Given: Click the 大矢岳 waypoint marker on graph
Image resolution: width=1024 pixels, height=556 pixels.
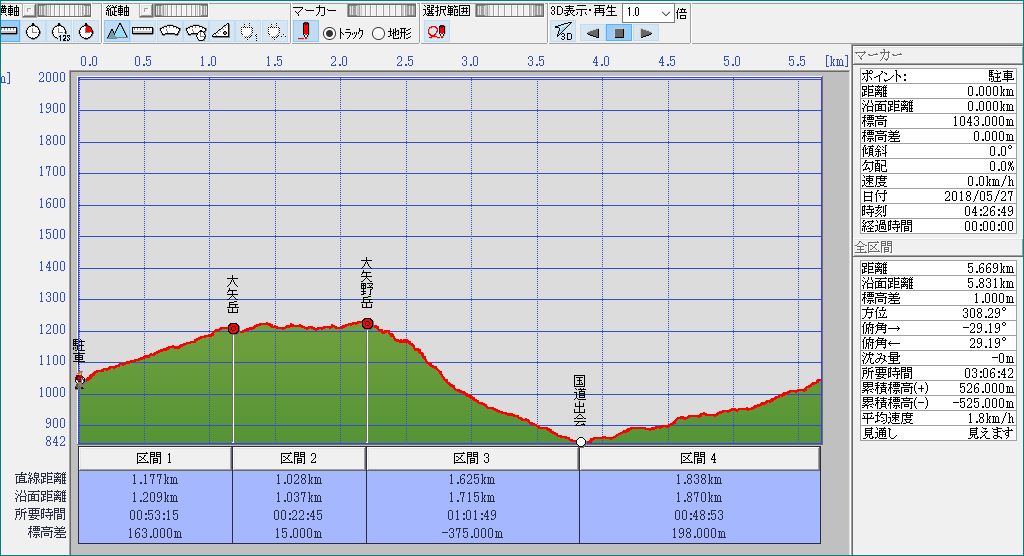Looking at the screenshot, I should [x=233, y=329].
